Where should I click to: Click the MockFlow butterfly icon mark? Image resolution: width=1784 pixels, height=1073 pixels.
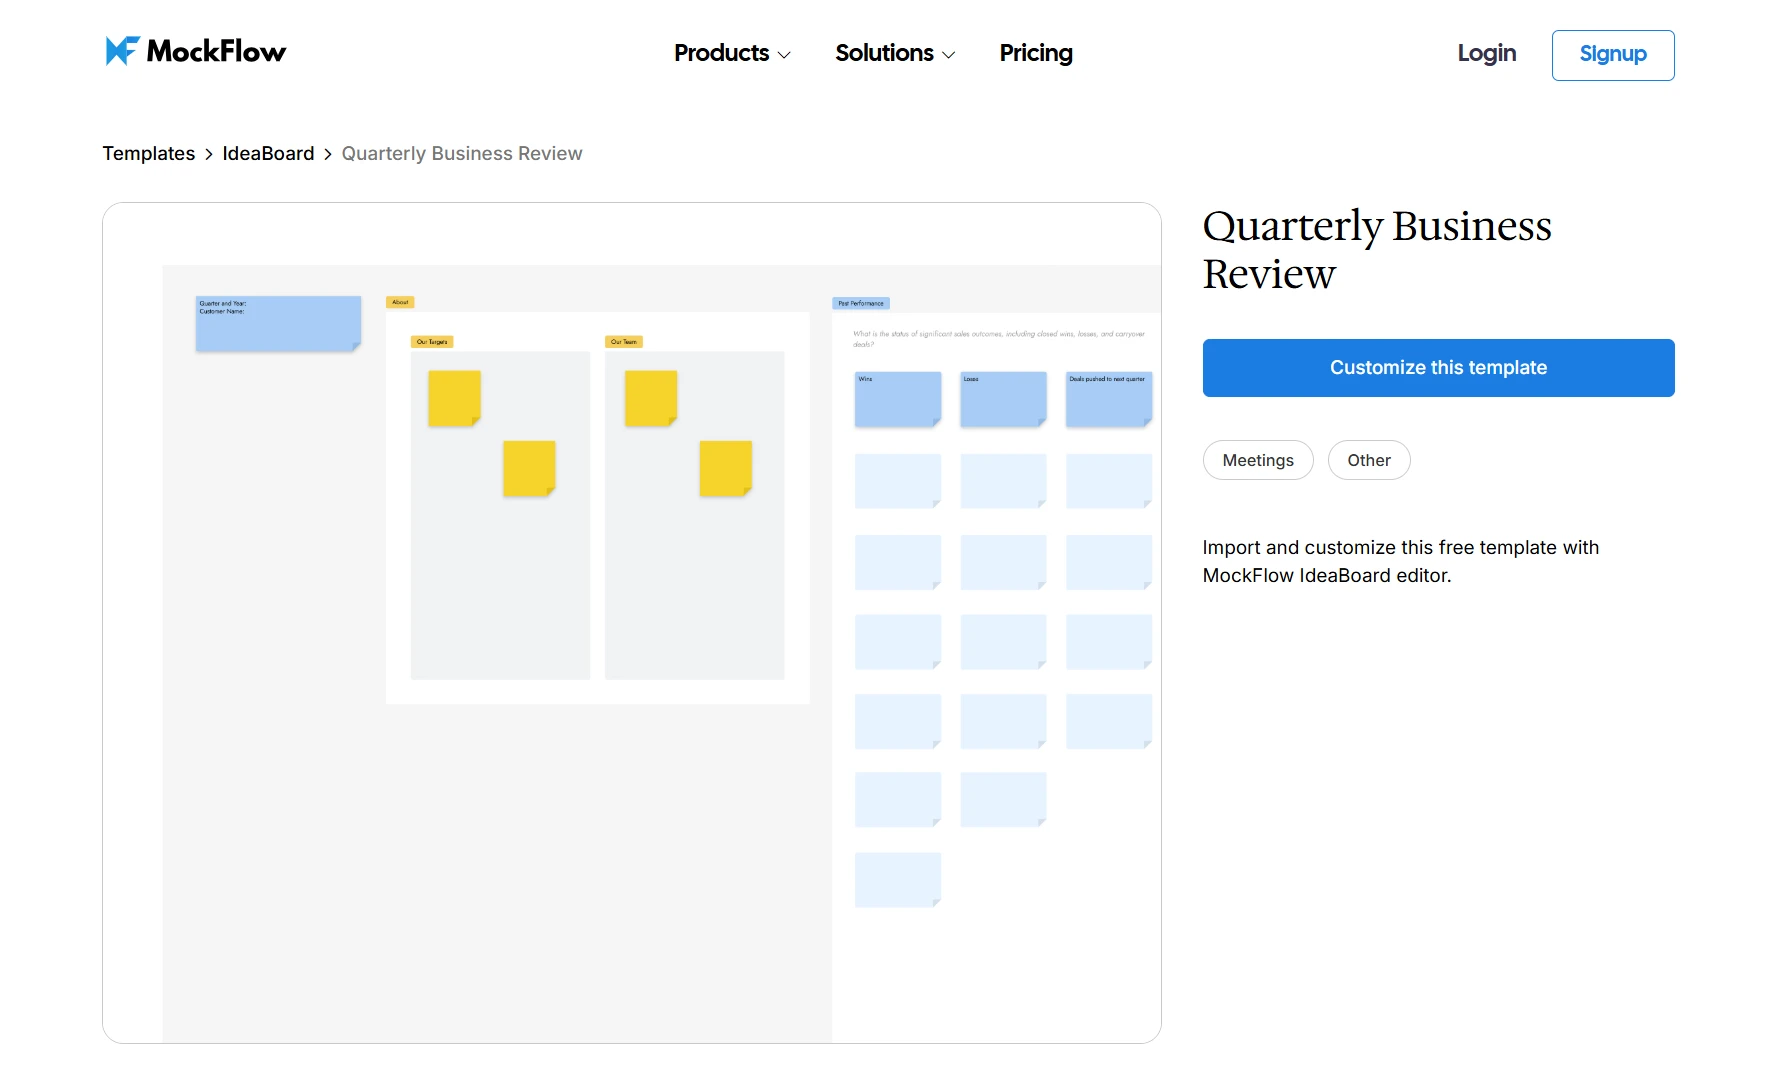(x=120, y=50)
